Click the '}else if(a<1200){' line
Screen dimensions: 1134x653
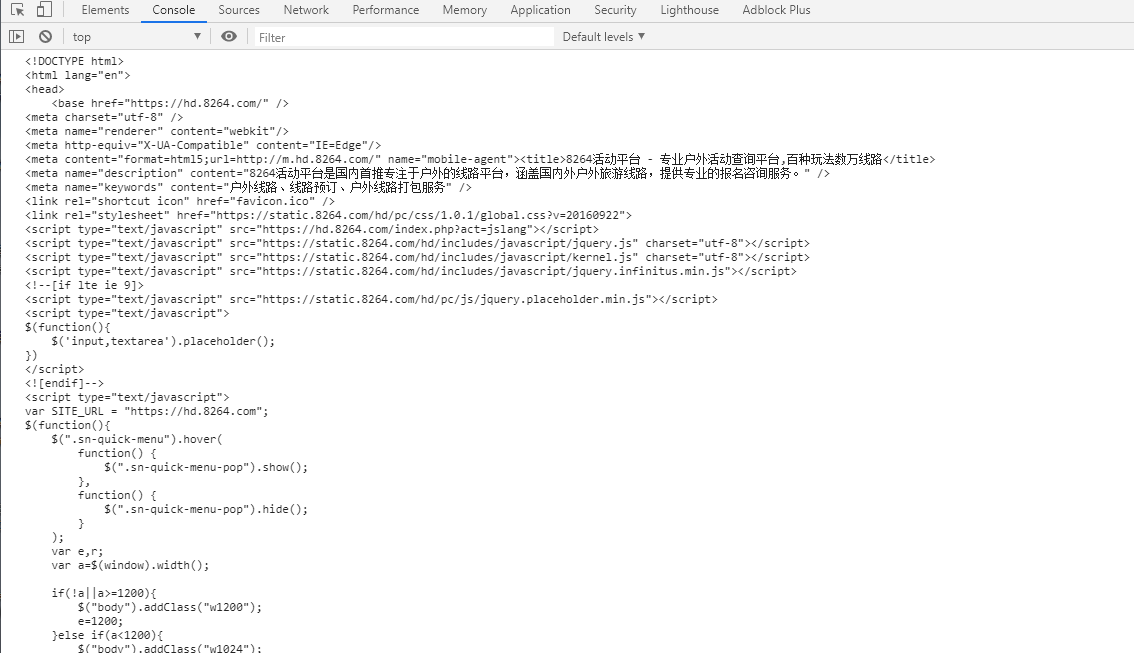click(107, 636)
